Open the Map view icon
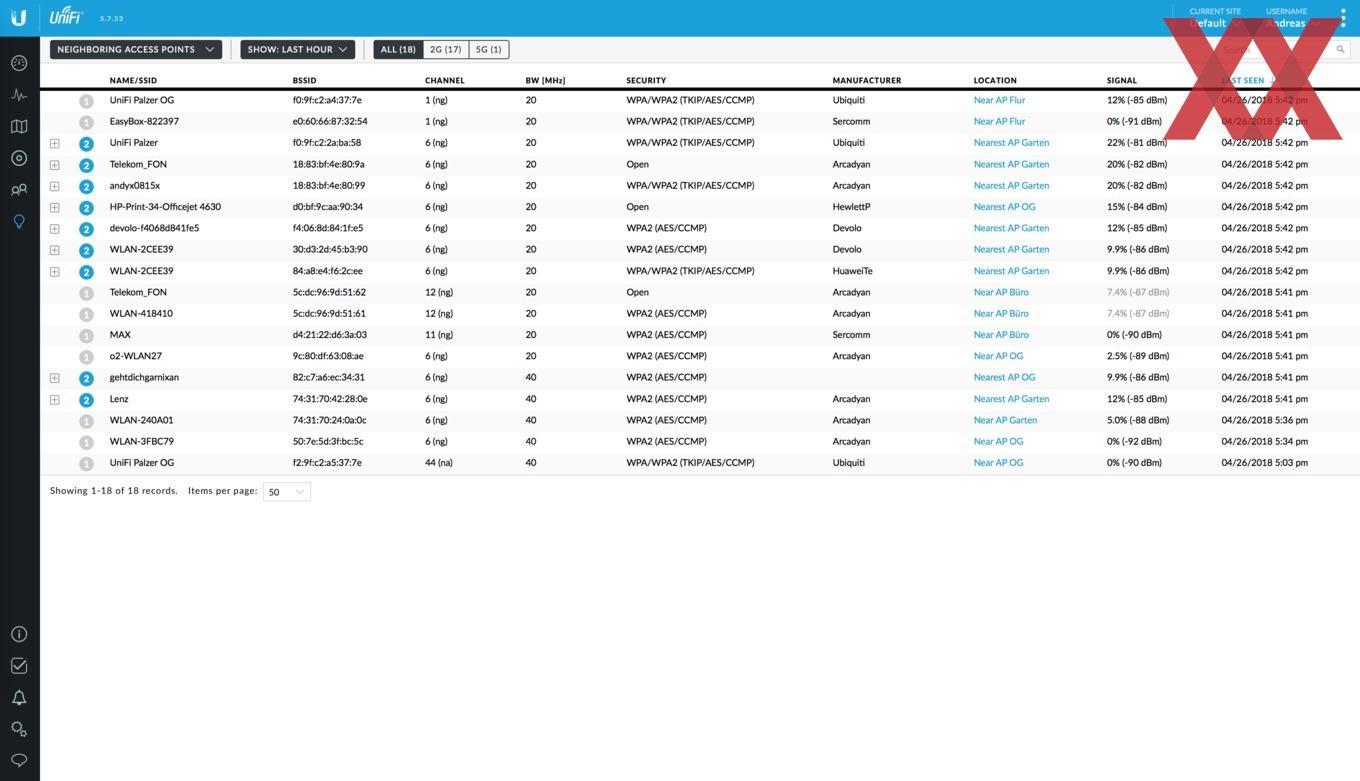The height and width of the screenshot is (781, 1360). pyautogui.click(x=19, y=126)
